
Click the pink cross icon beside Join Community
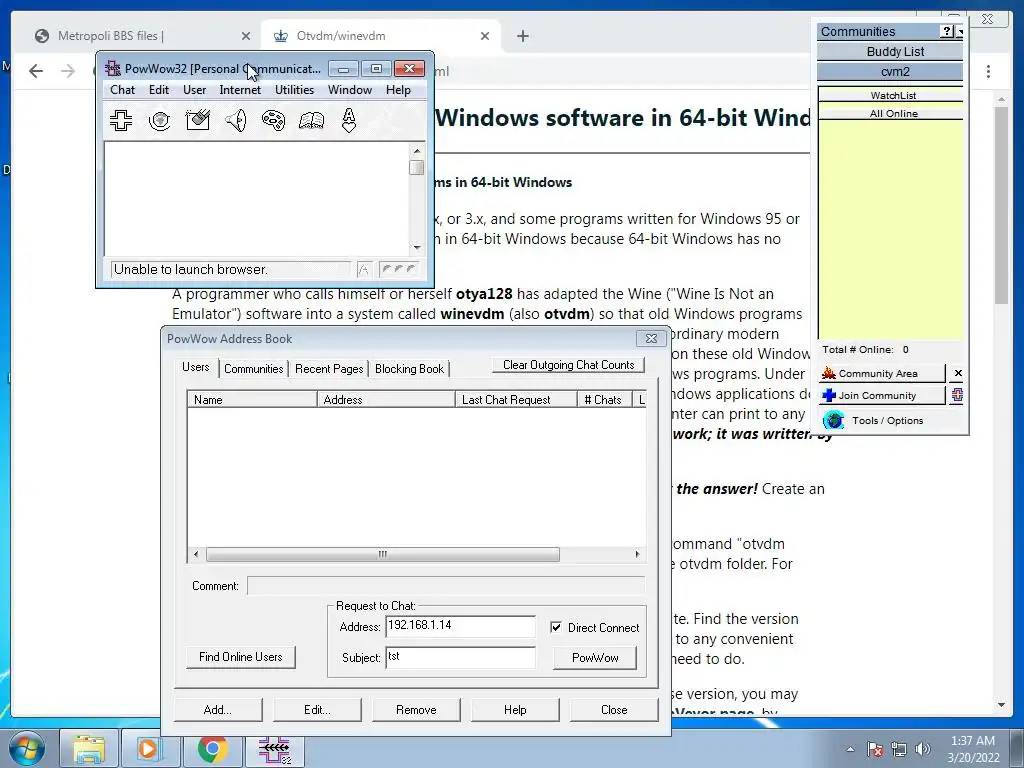[x=957, y=395]
